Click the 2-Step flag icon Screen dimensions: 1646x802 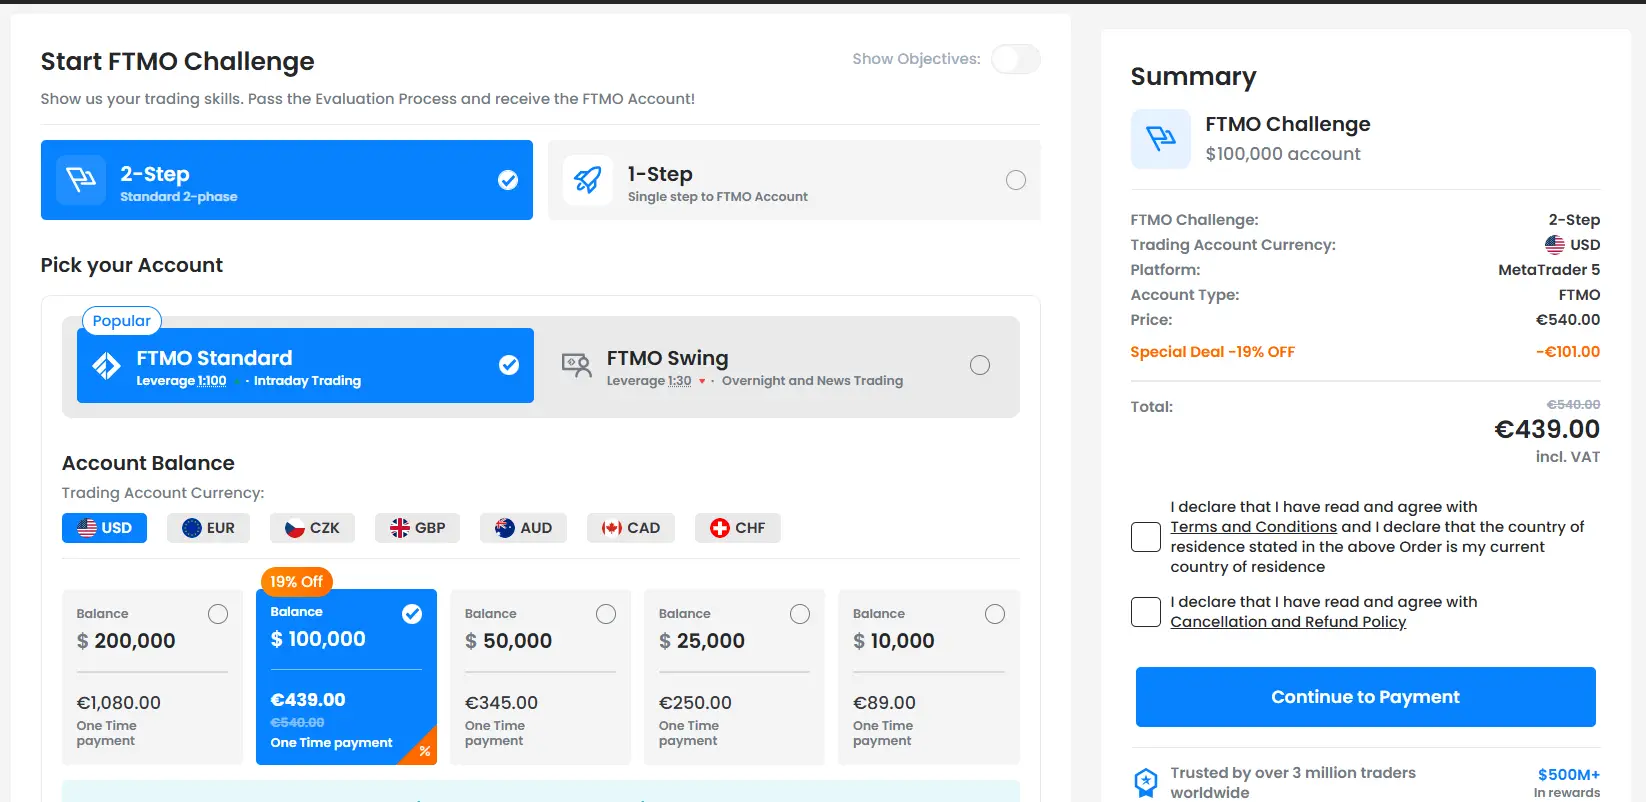click(x=81, y=180)
